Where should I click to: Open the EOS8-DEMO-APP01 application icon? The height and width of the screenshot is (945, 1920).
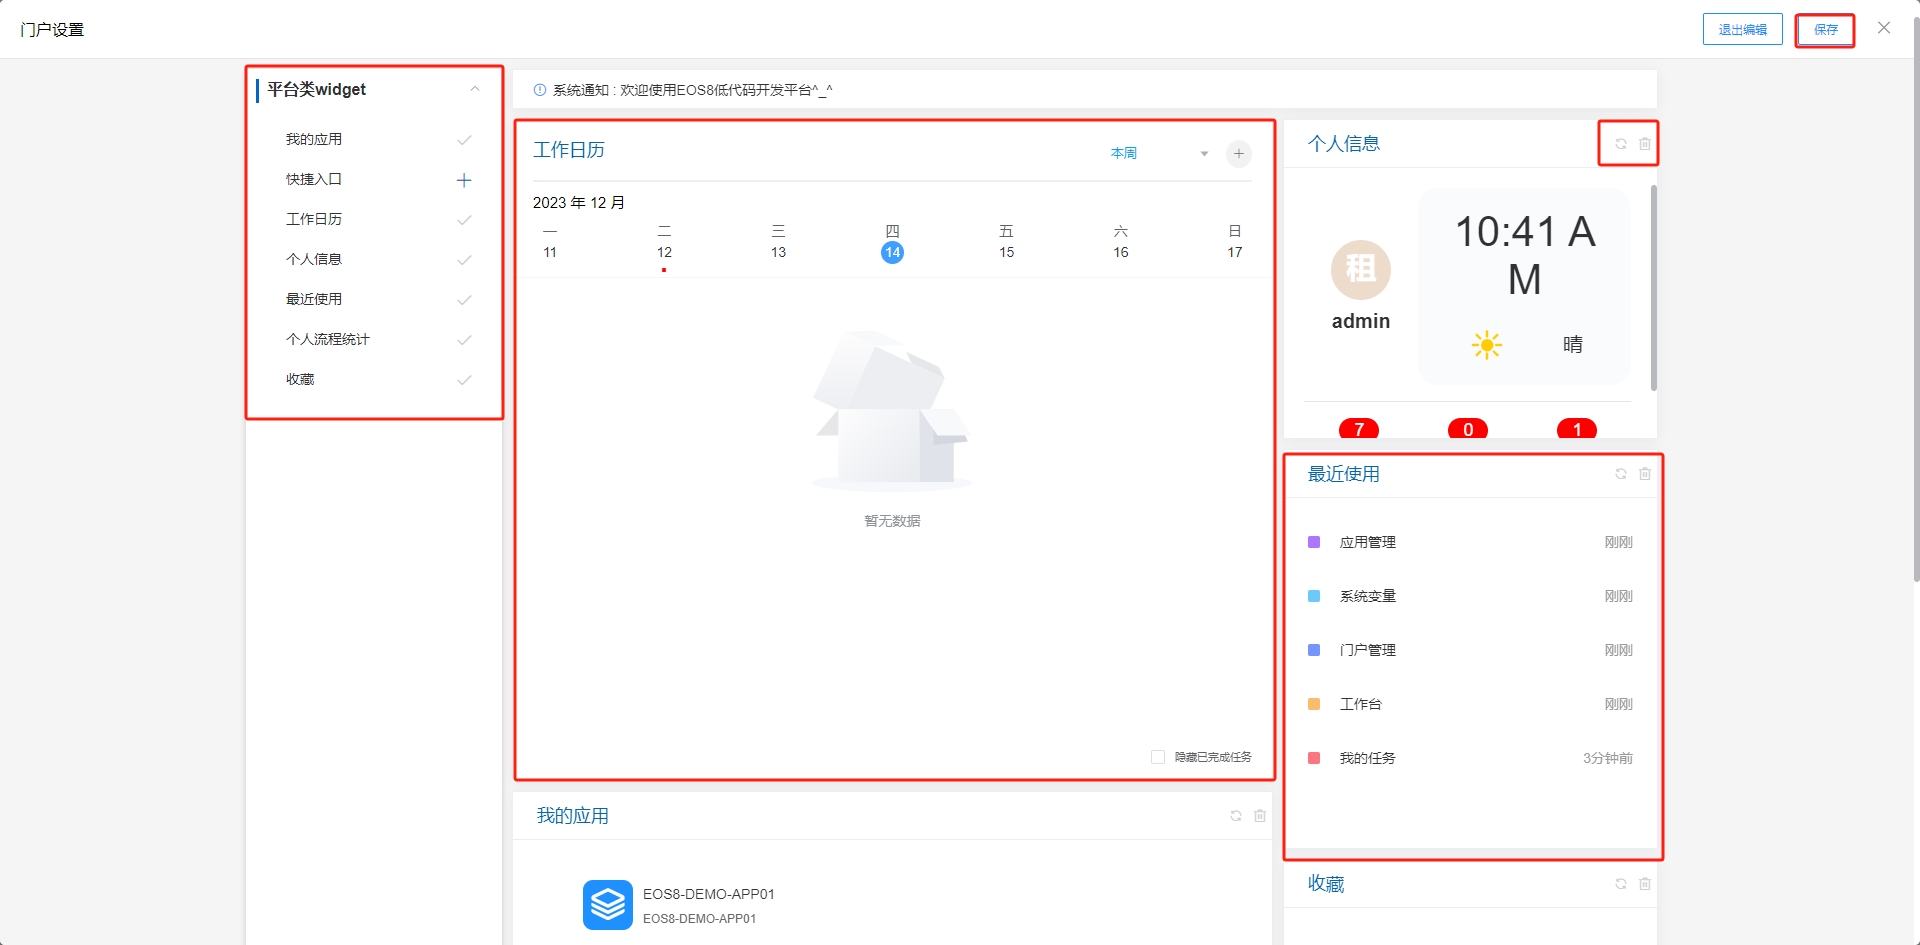[608, 904]
